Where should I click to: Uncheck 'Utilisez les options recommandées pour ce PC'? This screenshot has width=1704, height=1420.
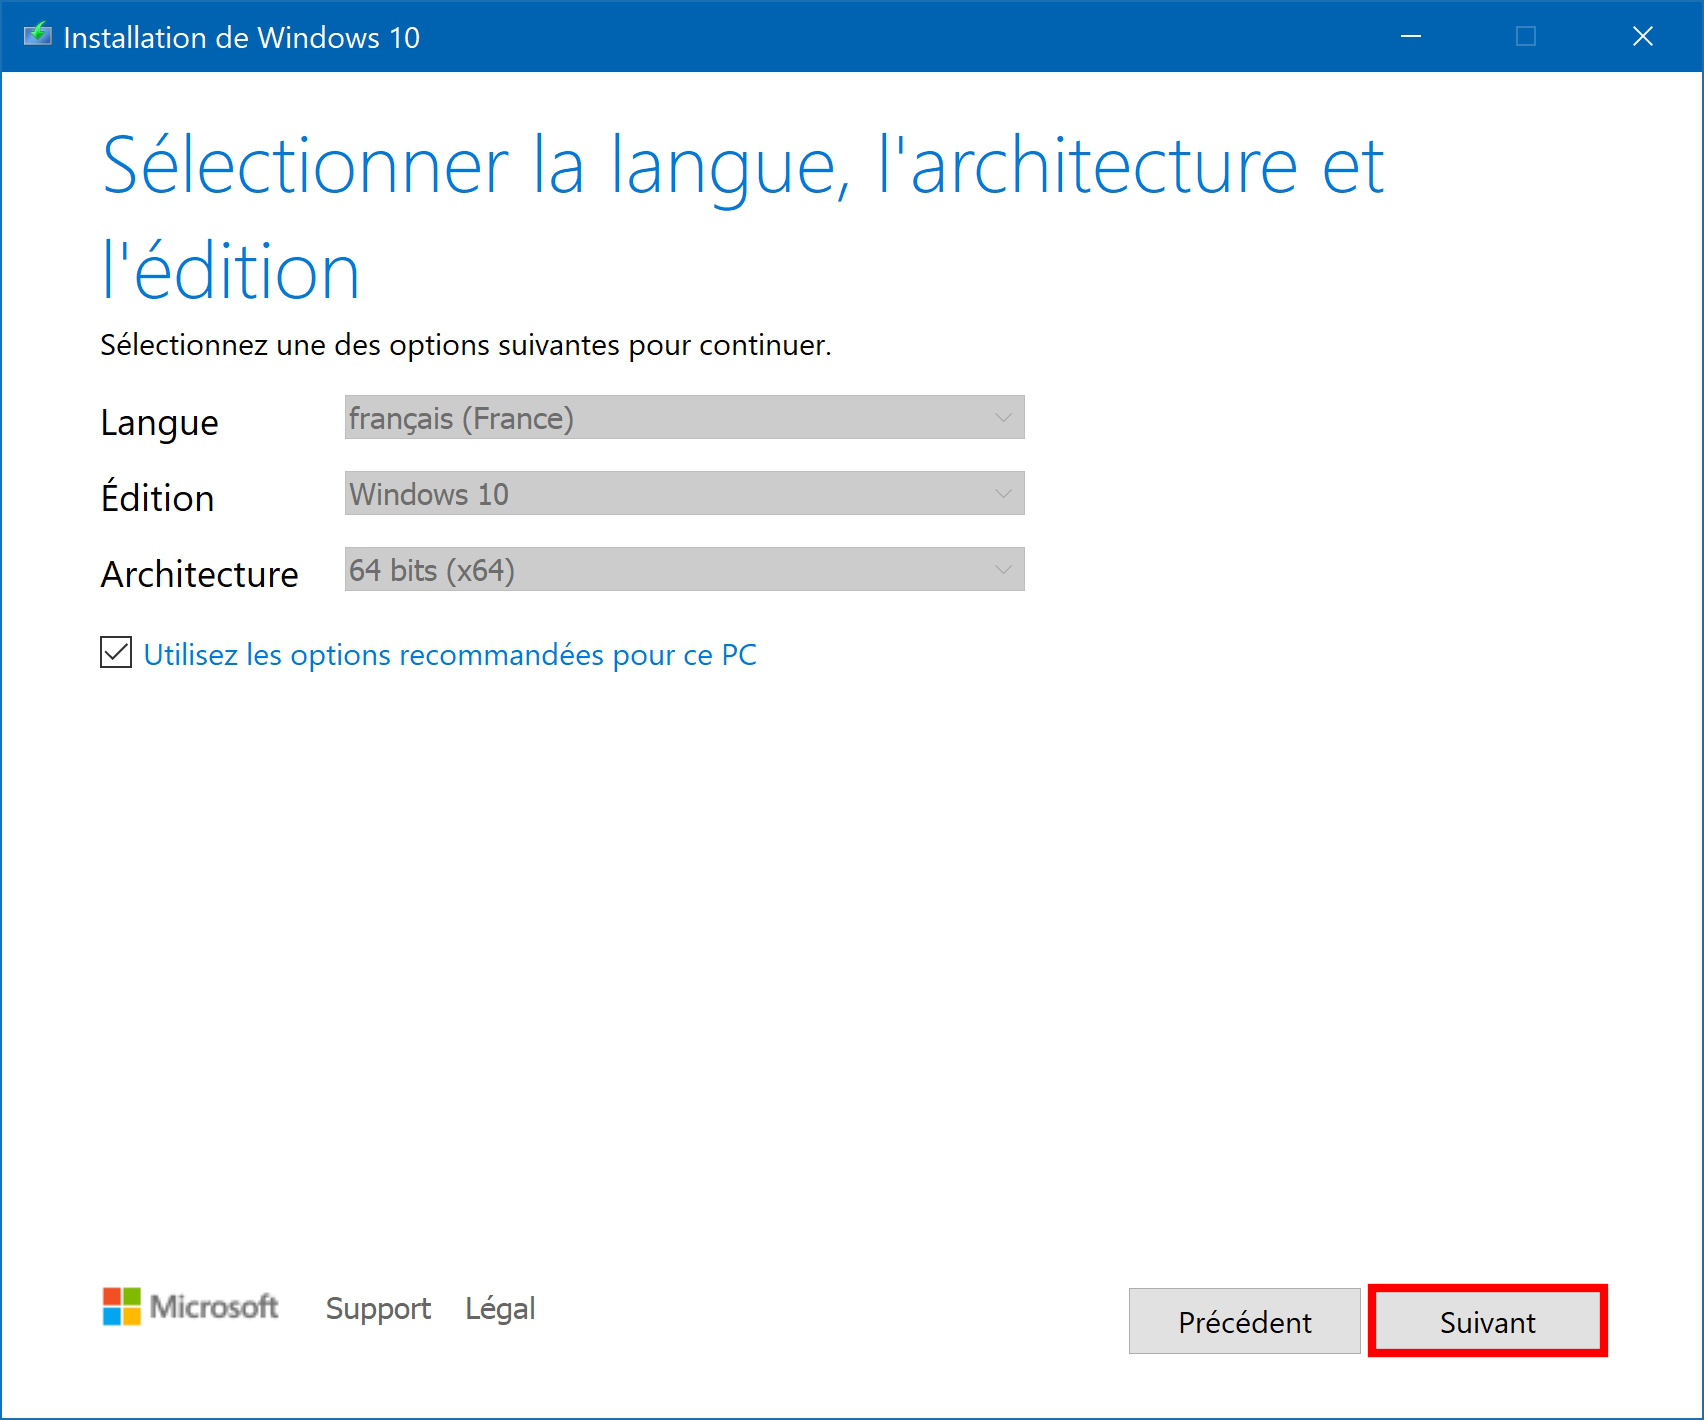[x=116, y=653]
